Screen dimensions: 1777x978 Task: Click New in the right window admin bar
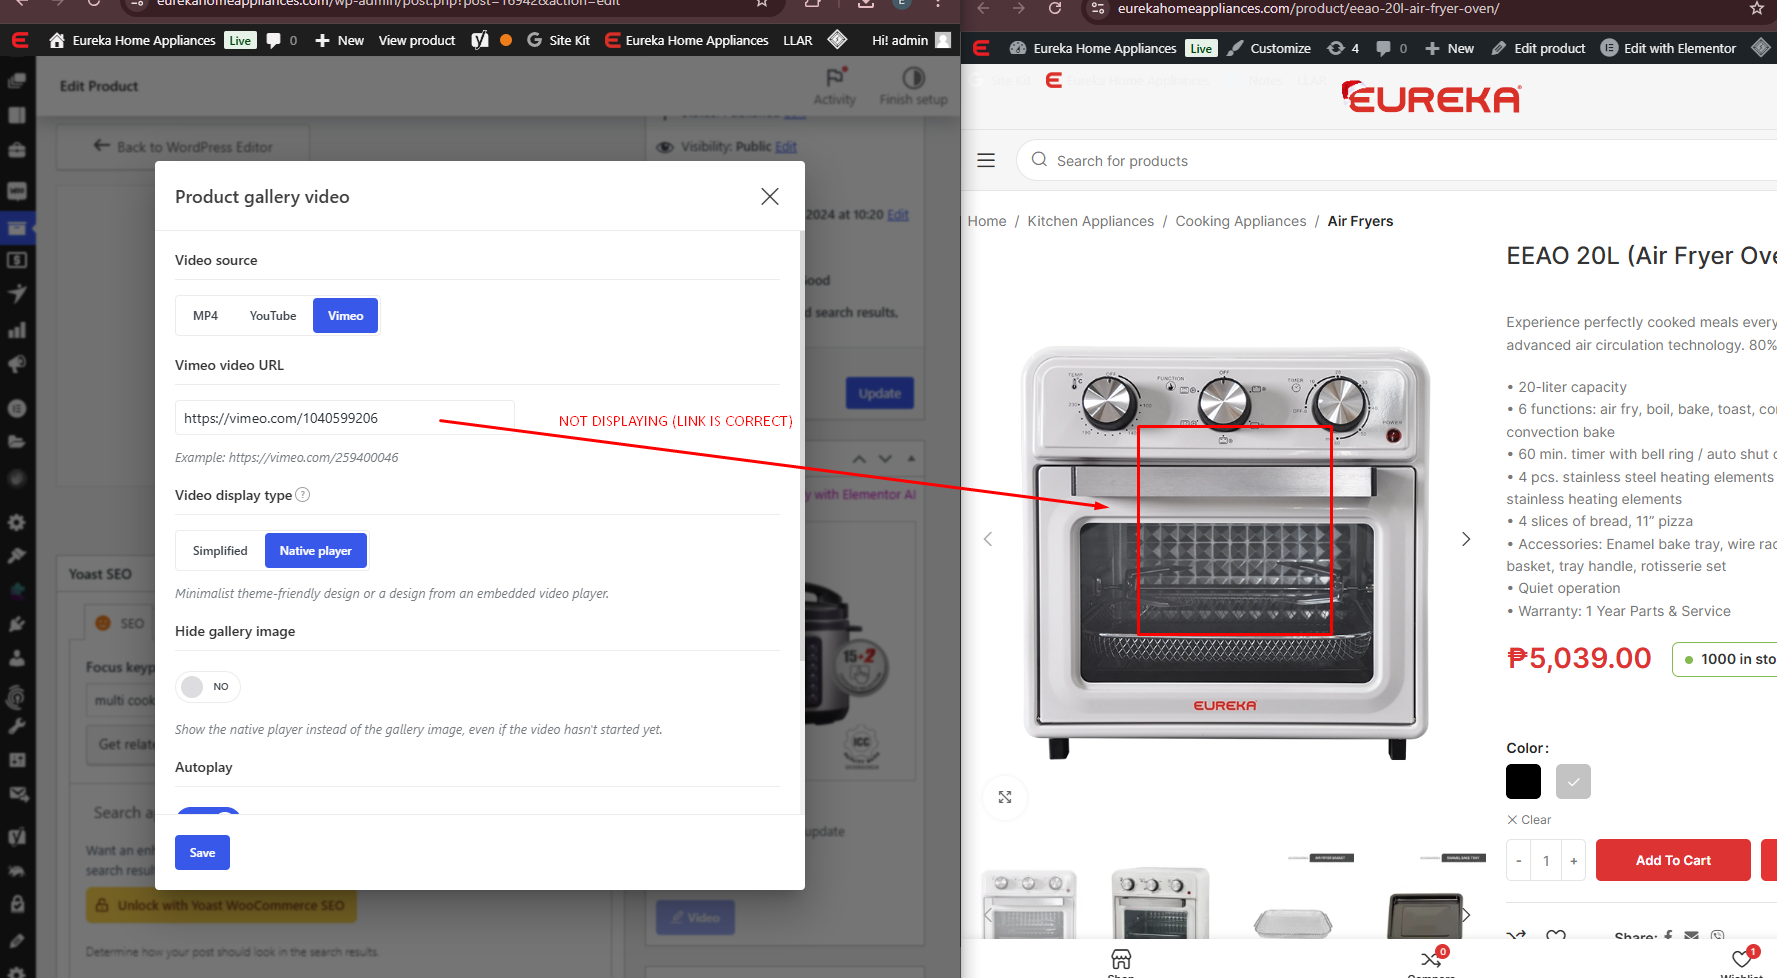[x=1449, y=48]
